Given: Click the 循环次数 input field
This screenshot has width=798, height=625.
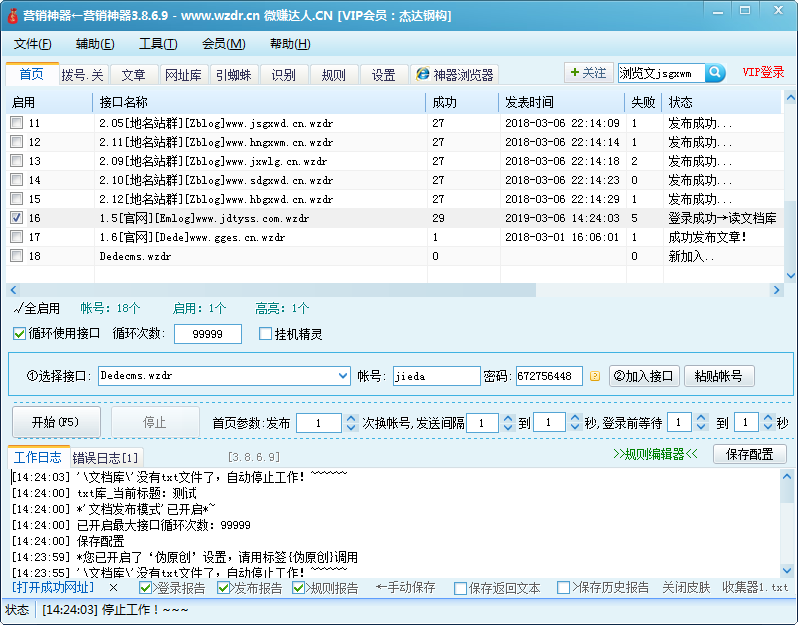Looking at the screenshot, I should [x=207, y=334].
